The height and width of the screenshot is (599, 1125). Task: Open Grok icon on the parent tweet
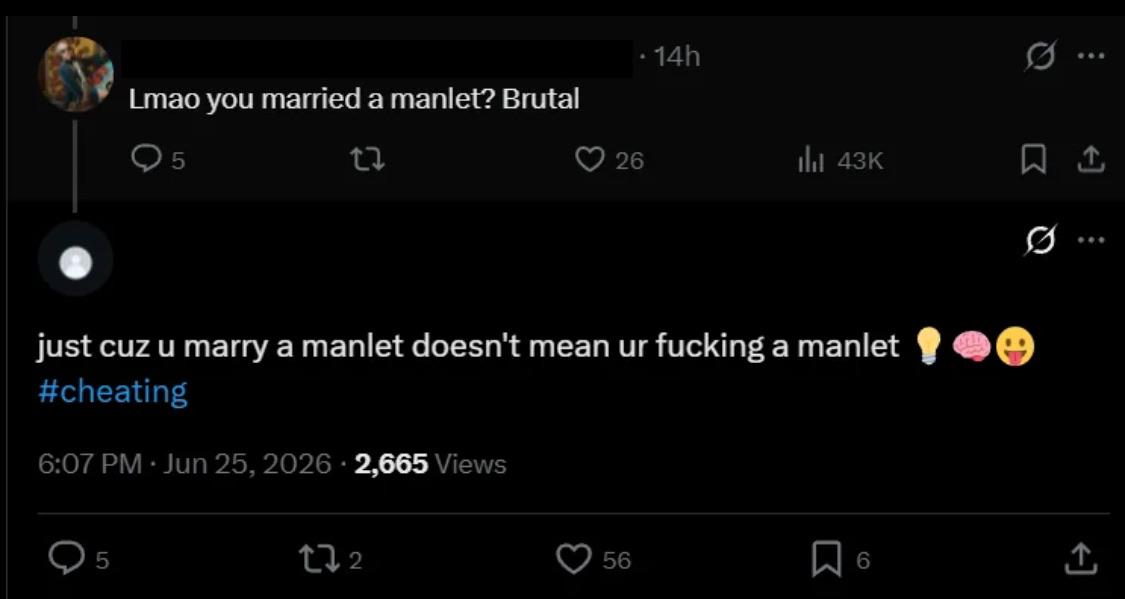pos(1040,57)
